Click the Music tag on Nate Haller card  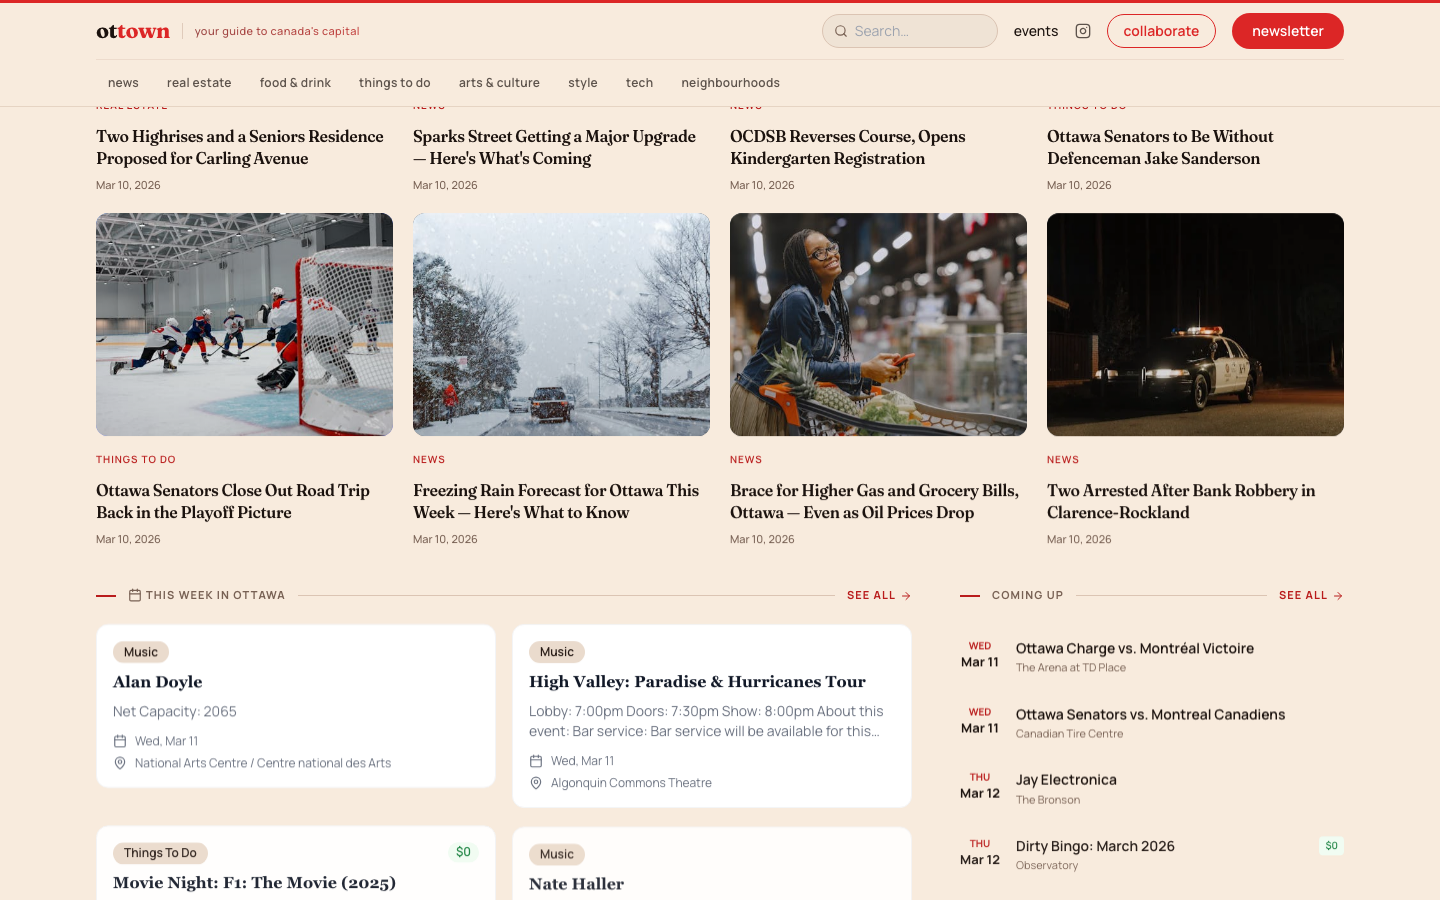[557, 854]
